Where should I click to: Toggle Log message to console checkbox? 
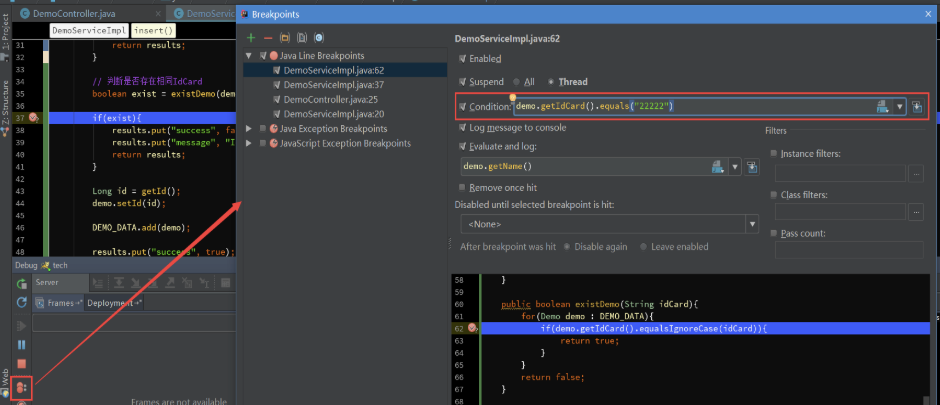coord(462,128)
